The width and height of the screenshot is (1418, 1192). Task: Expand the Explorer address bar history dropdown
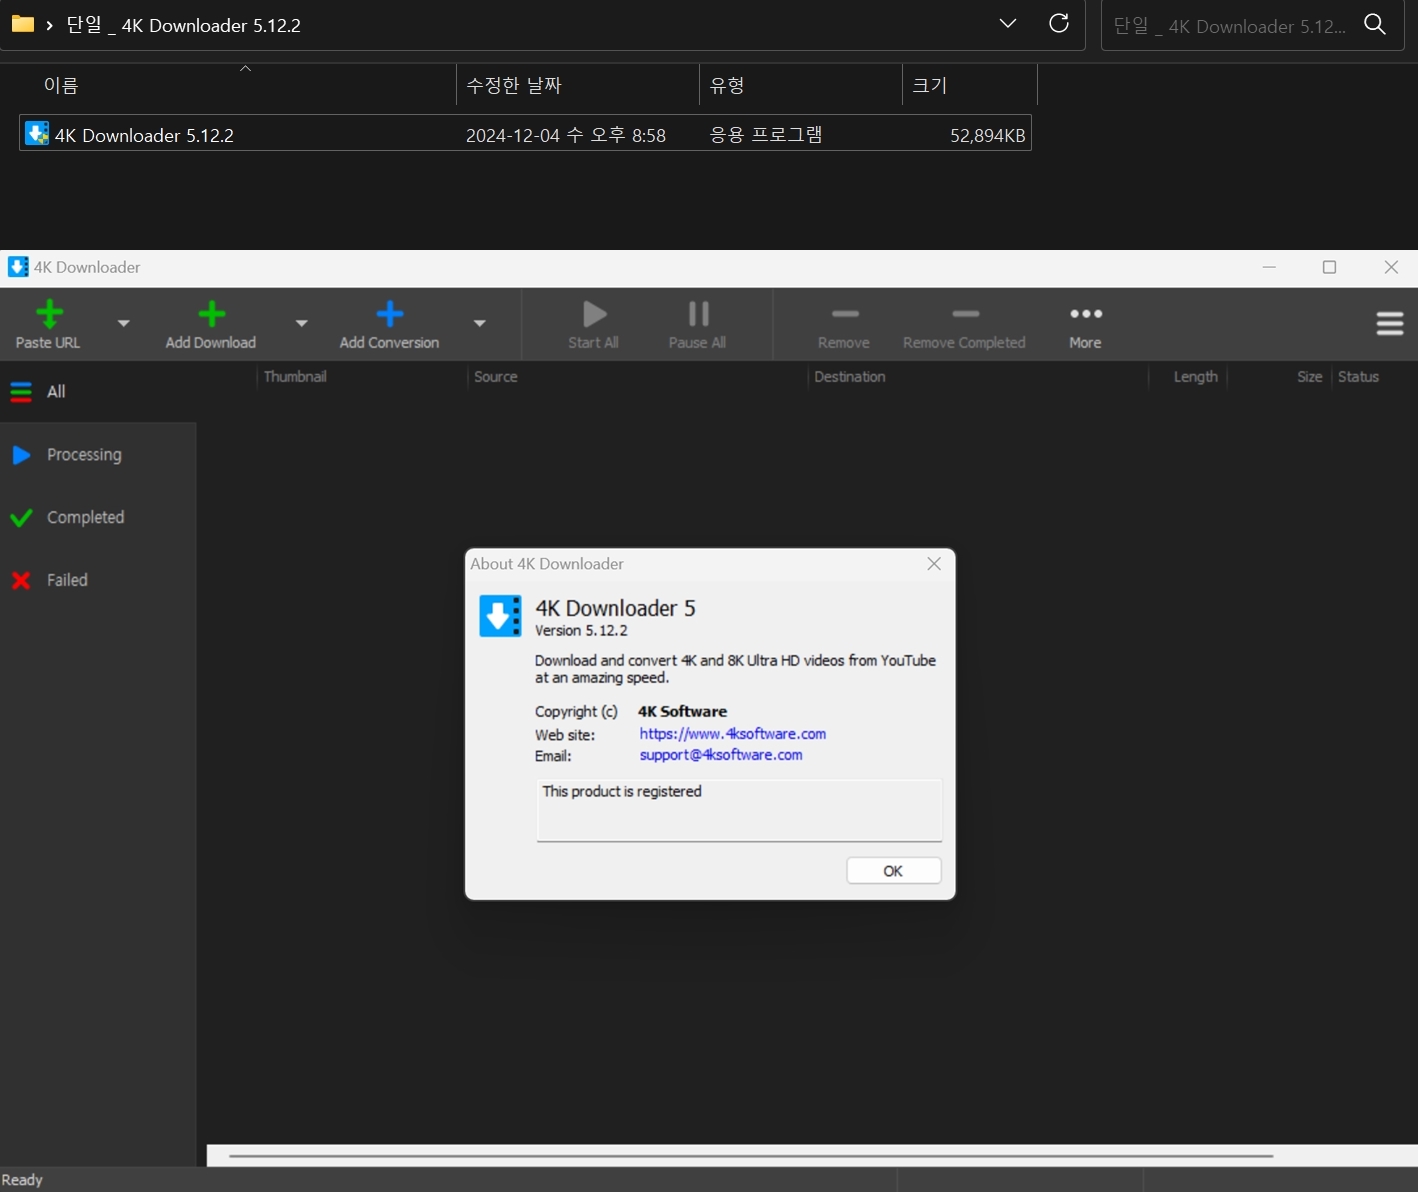(1008, 24)
